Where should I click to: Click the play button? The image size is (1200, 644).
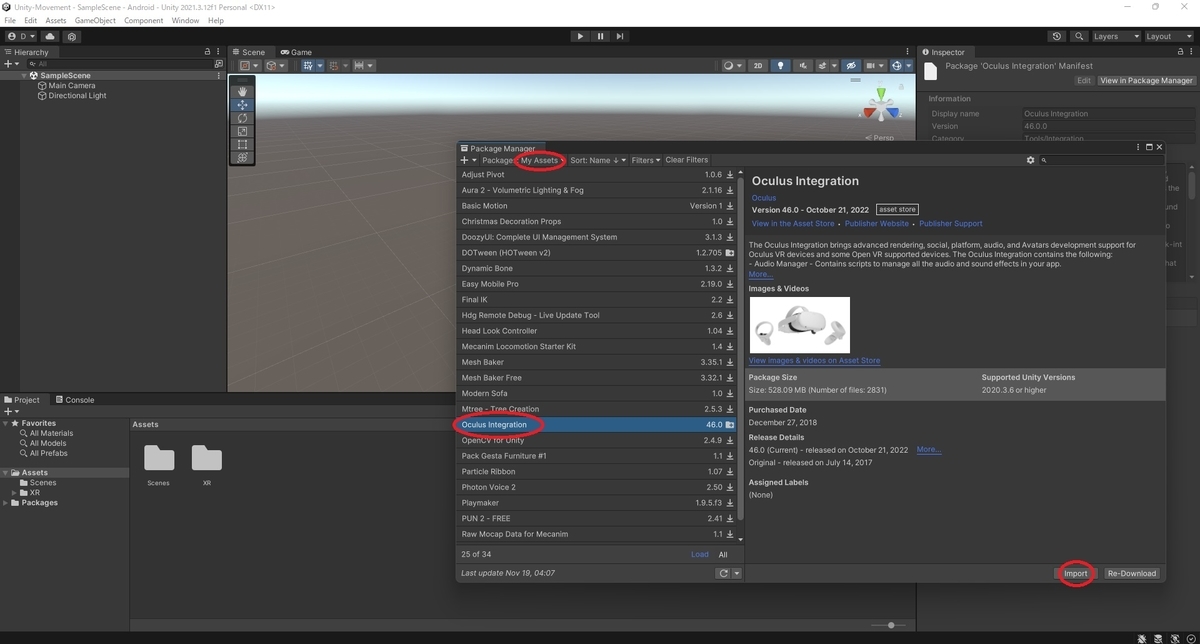pos(580,36)
